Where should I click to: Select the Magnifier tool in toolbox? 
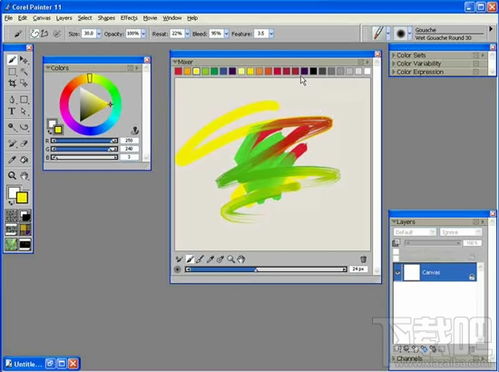pyautogui.click(x=12, y=175)
